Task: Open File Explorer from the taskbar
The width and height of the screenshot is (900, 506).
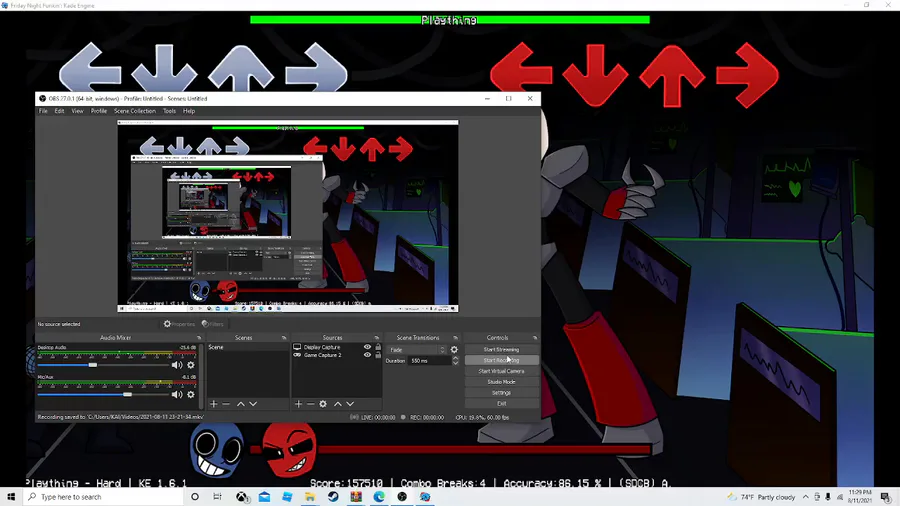Action: point(310,497)
